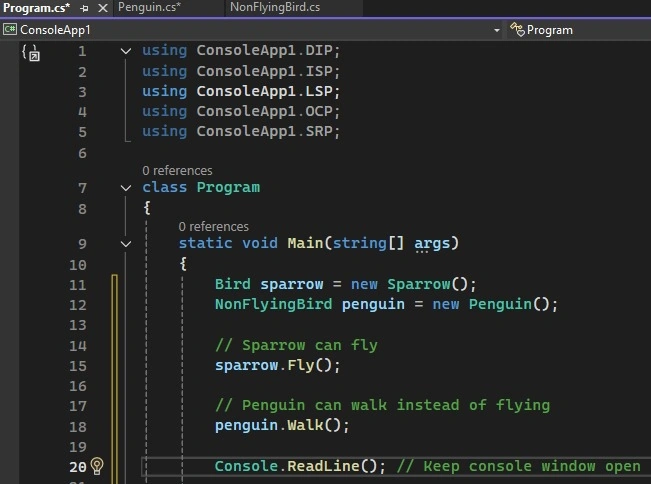Click the args parameter in Main

[432, 244]
